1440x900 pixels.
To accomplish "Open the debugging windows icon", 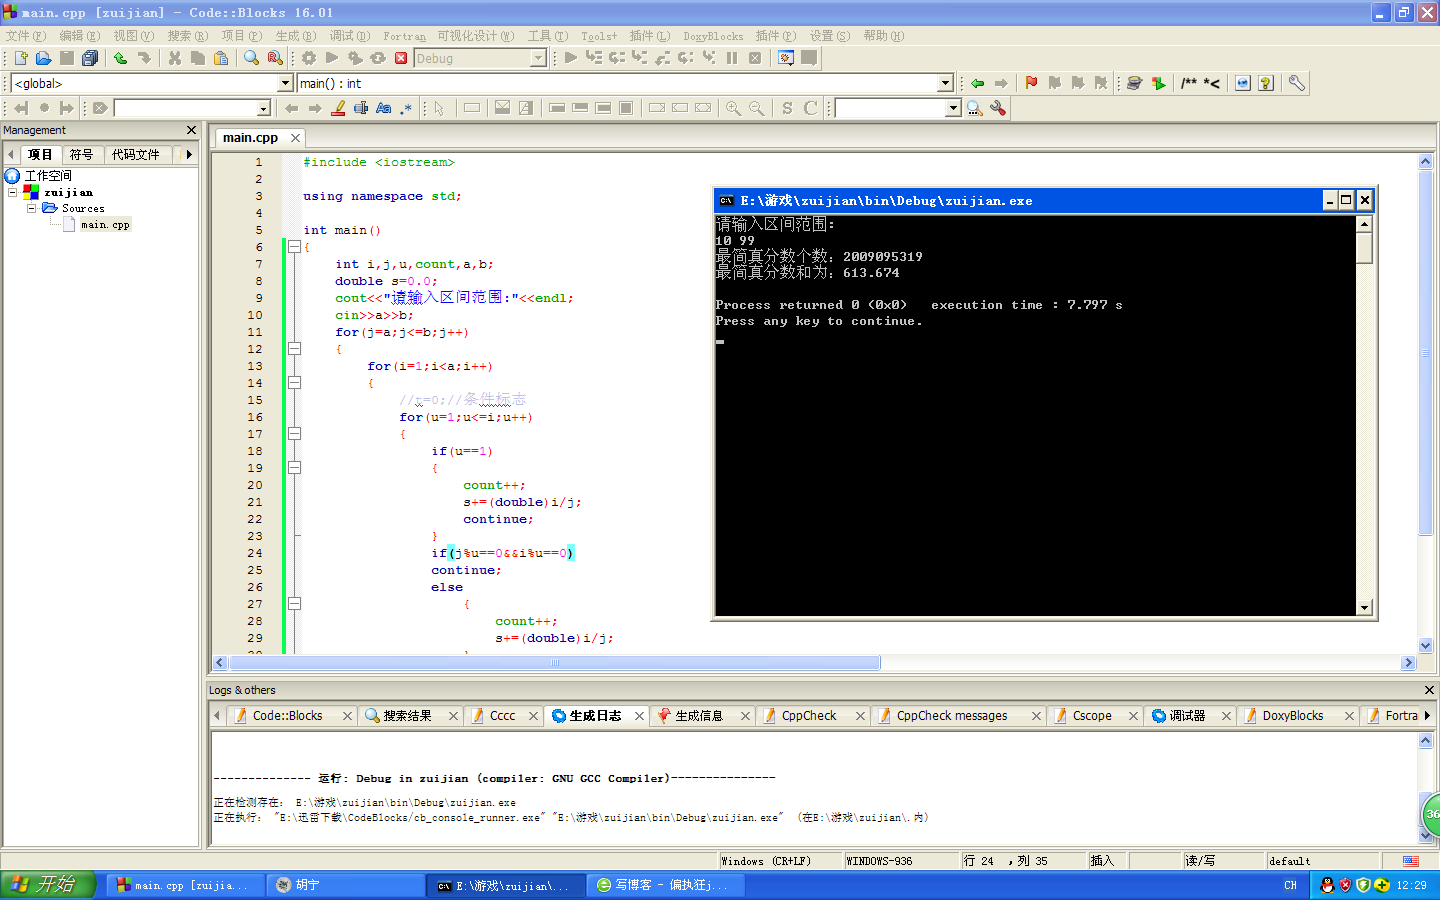I will (786, 58).
